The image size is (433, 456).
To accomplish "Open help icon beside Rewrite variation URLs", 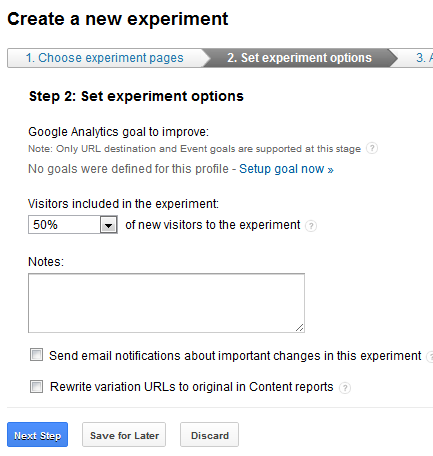I will (x=345, y=388).
